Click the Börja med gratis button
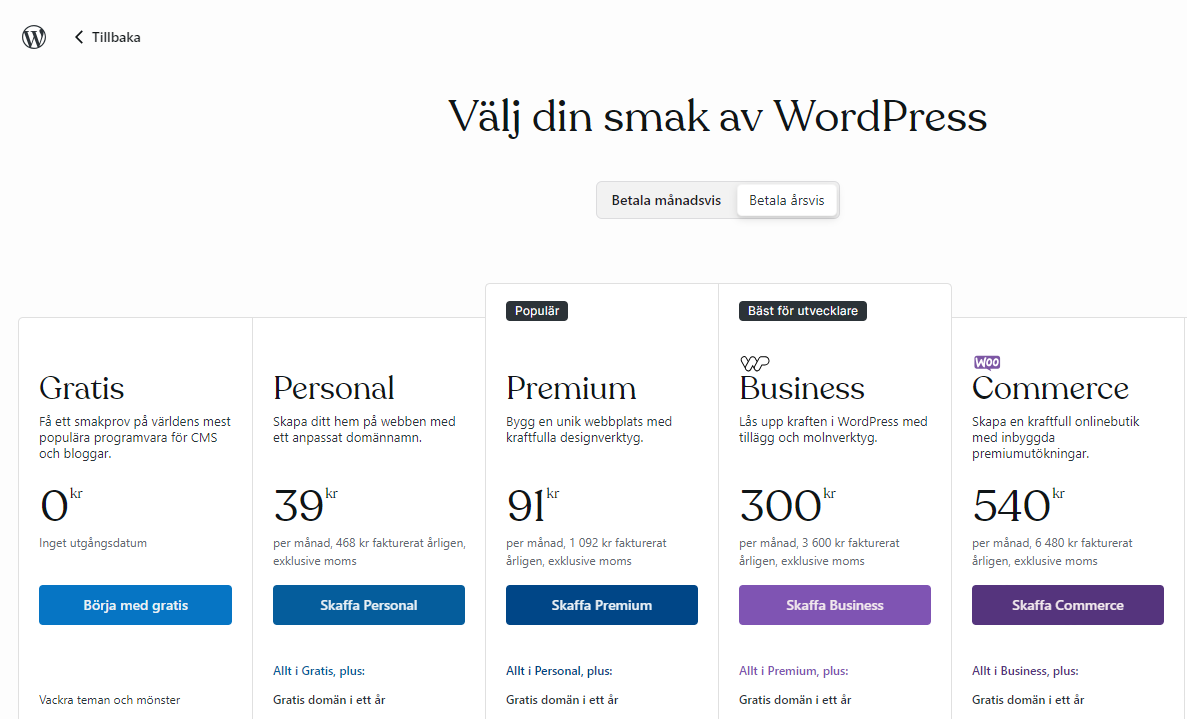 coord(135,604)
